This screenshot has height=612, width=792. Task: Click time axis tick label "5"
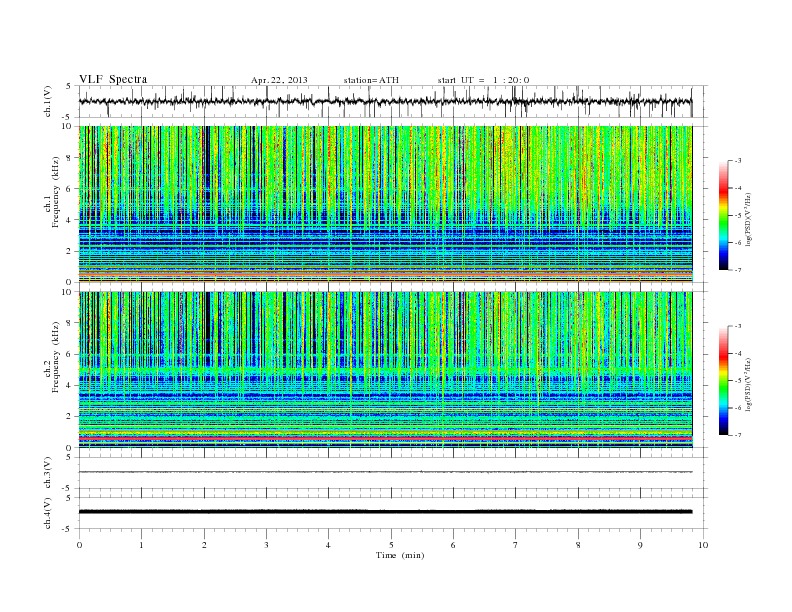(391, 545)
